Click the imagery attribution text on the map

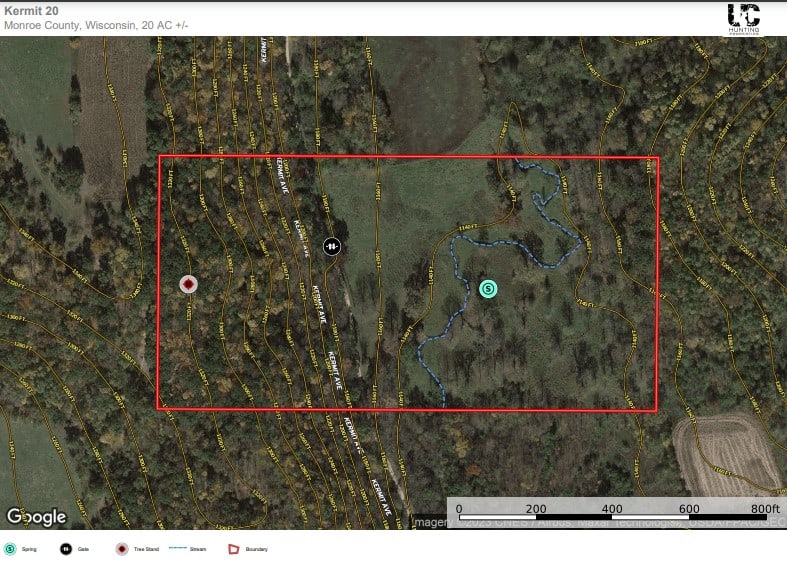point(600,523)
